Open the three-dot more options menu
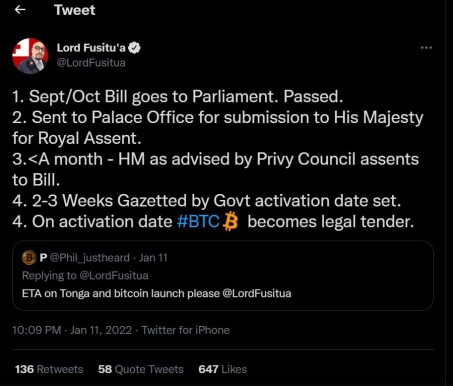The height and width of the screenshot is (386, 453). click(426, 48)
